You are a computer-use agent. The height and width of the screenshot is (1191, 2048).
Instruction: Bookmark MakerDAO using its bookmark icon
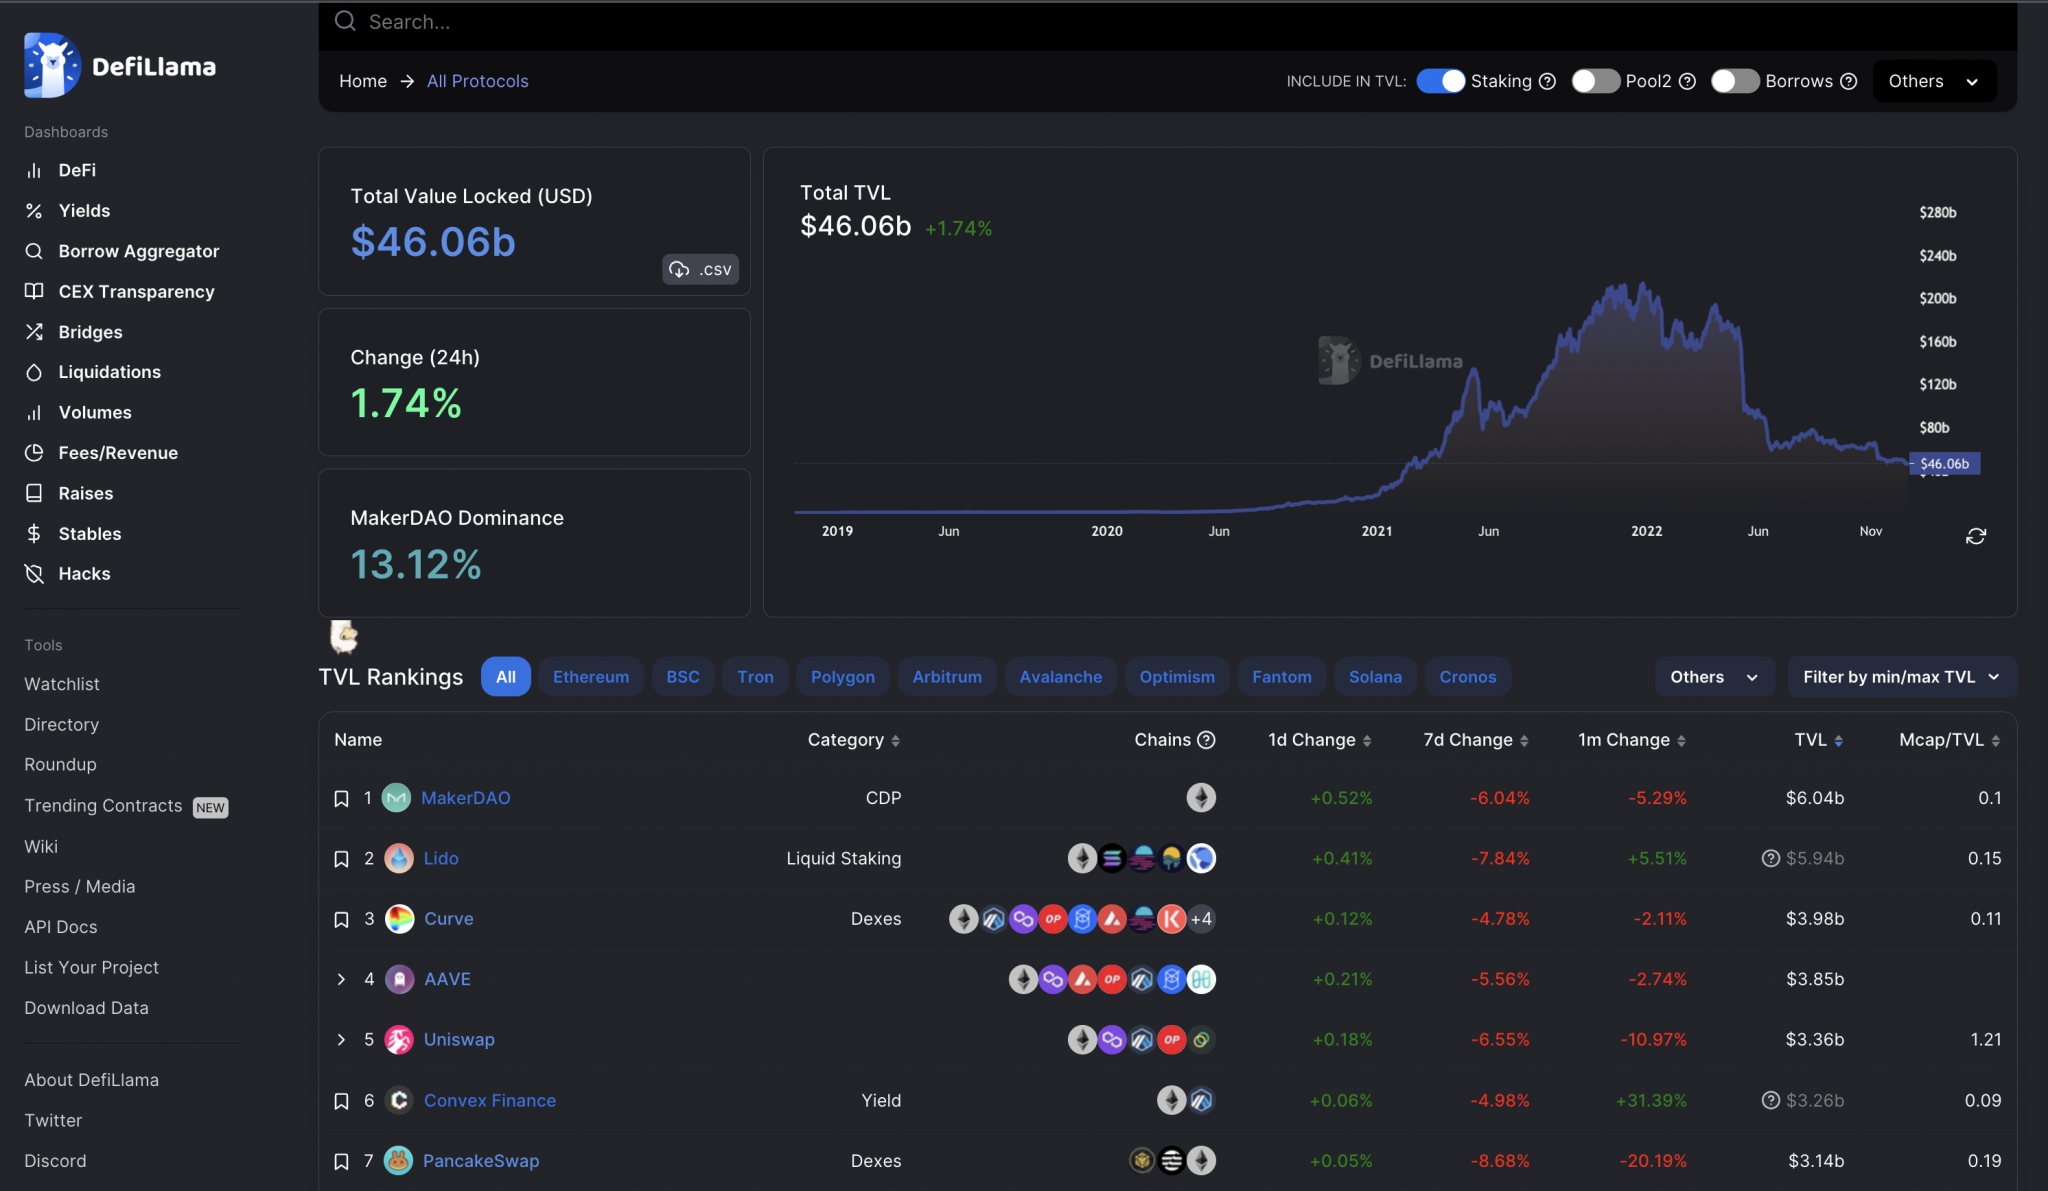(341, 798)
